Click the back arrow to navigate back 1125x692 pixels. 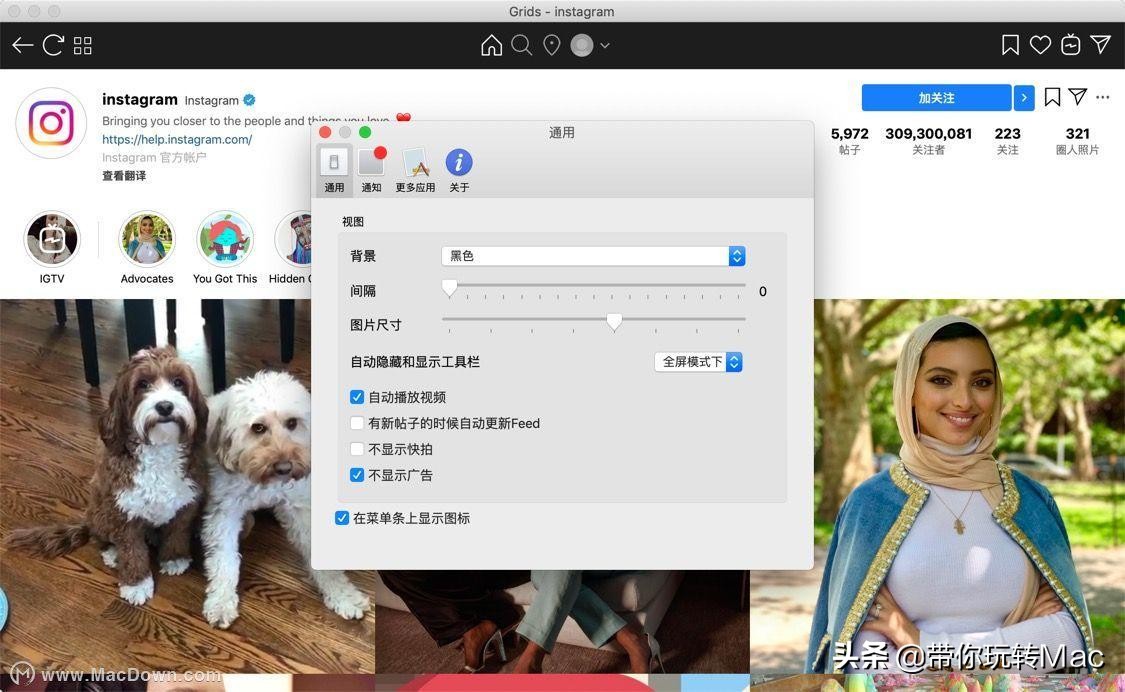[22, 44]
